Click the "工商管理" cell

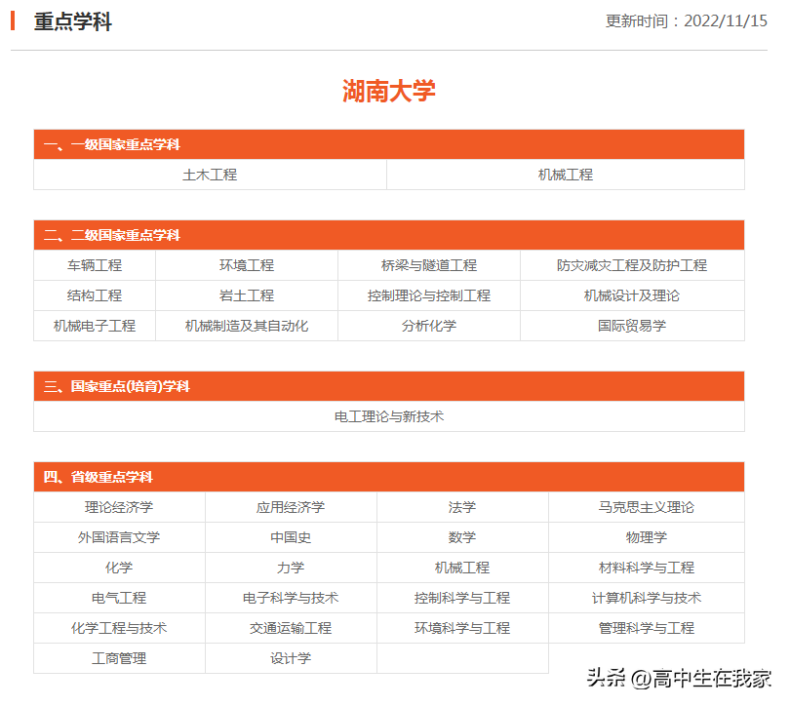pyautogui.click(x=119, y=659)
